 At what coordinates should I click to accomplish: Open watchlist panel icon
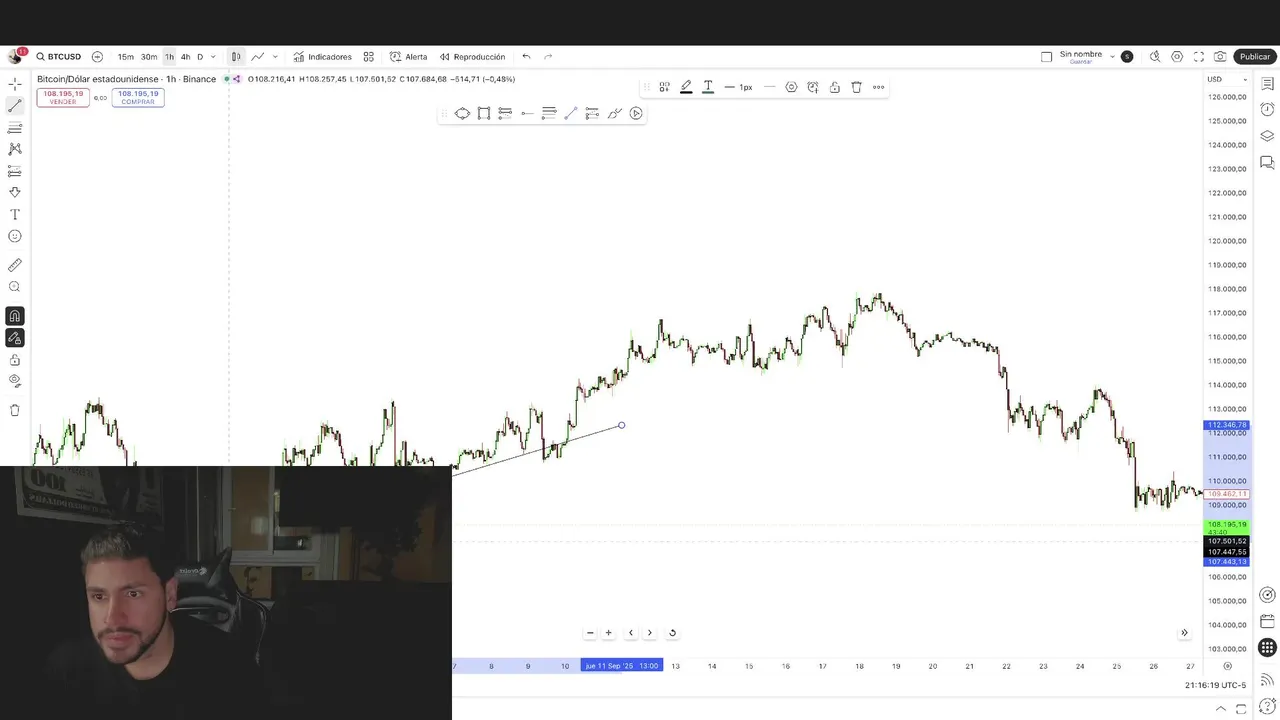(x=1267, y=84)
